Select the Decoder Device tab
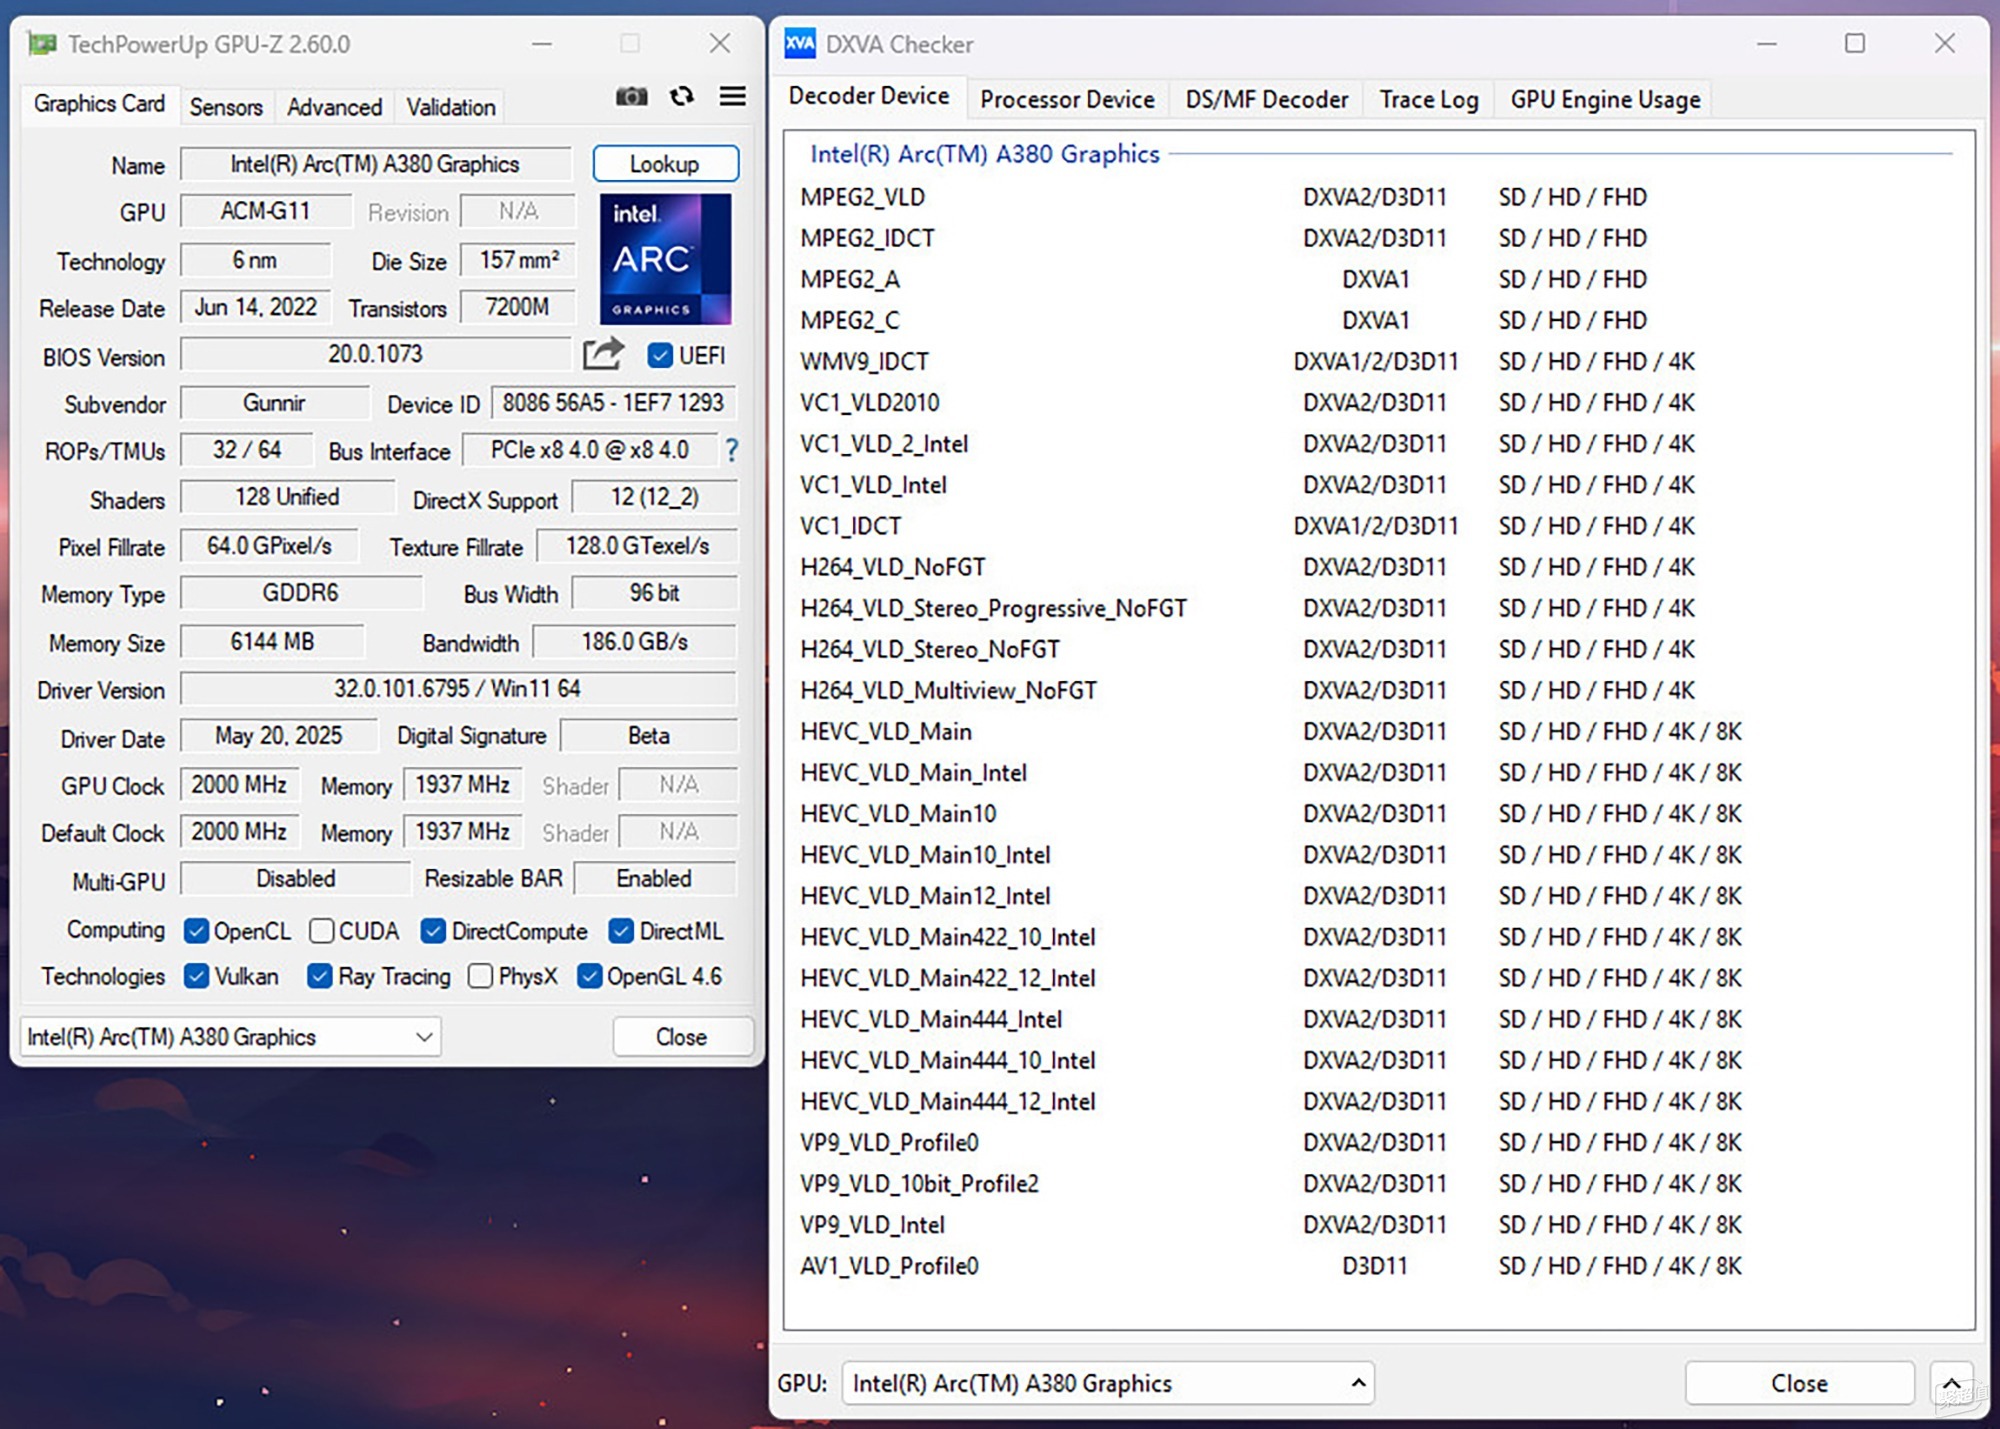The image size is (2000, 1429). (x=868, y=96)
